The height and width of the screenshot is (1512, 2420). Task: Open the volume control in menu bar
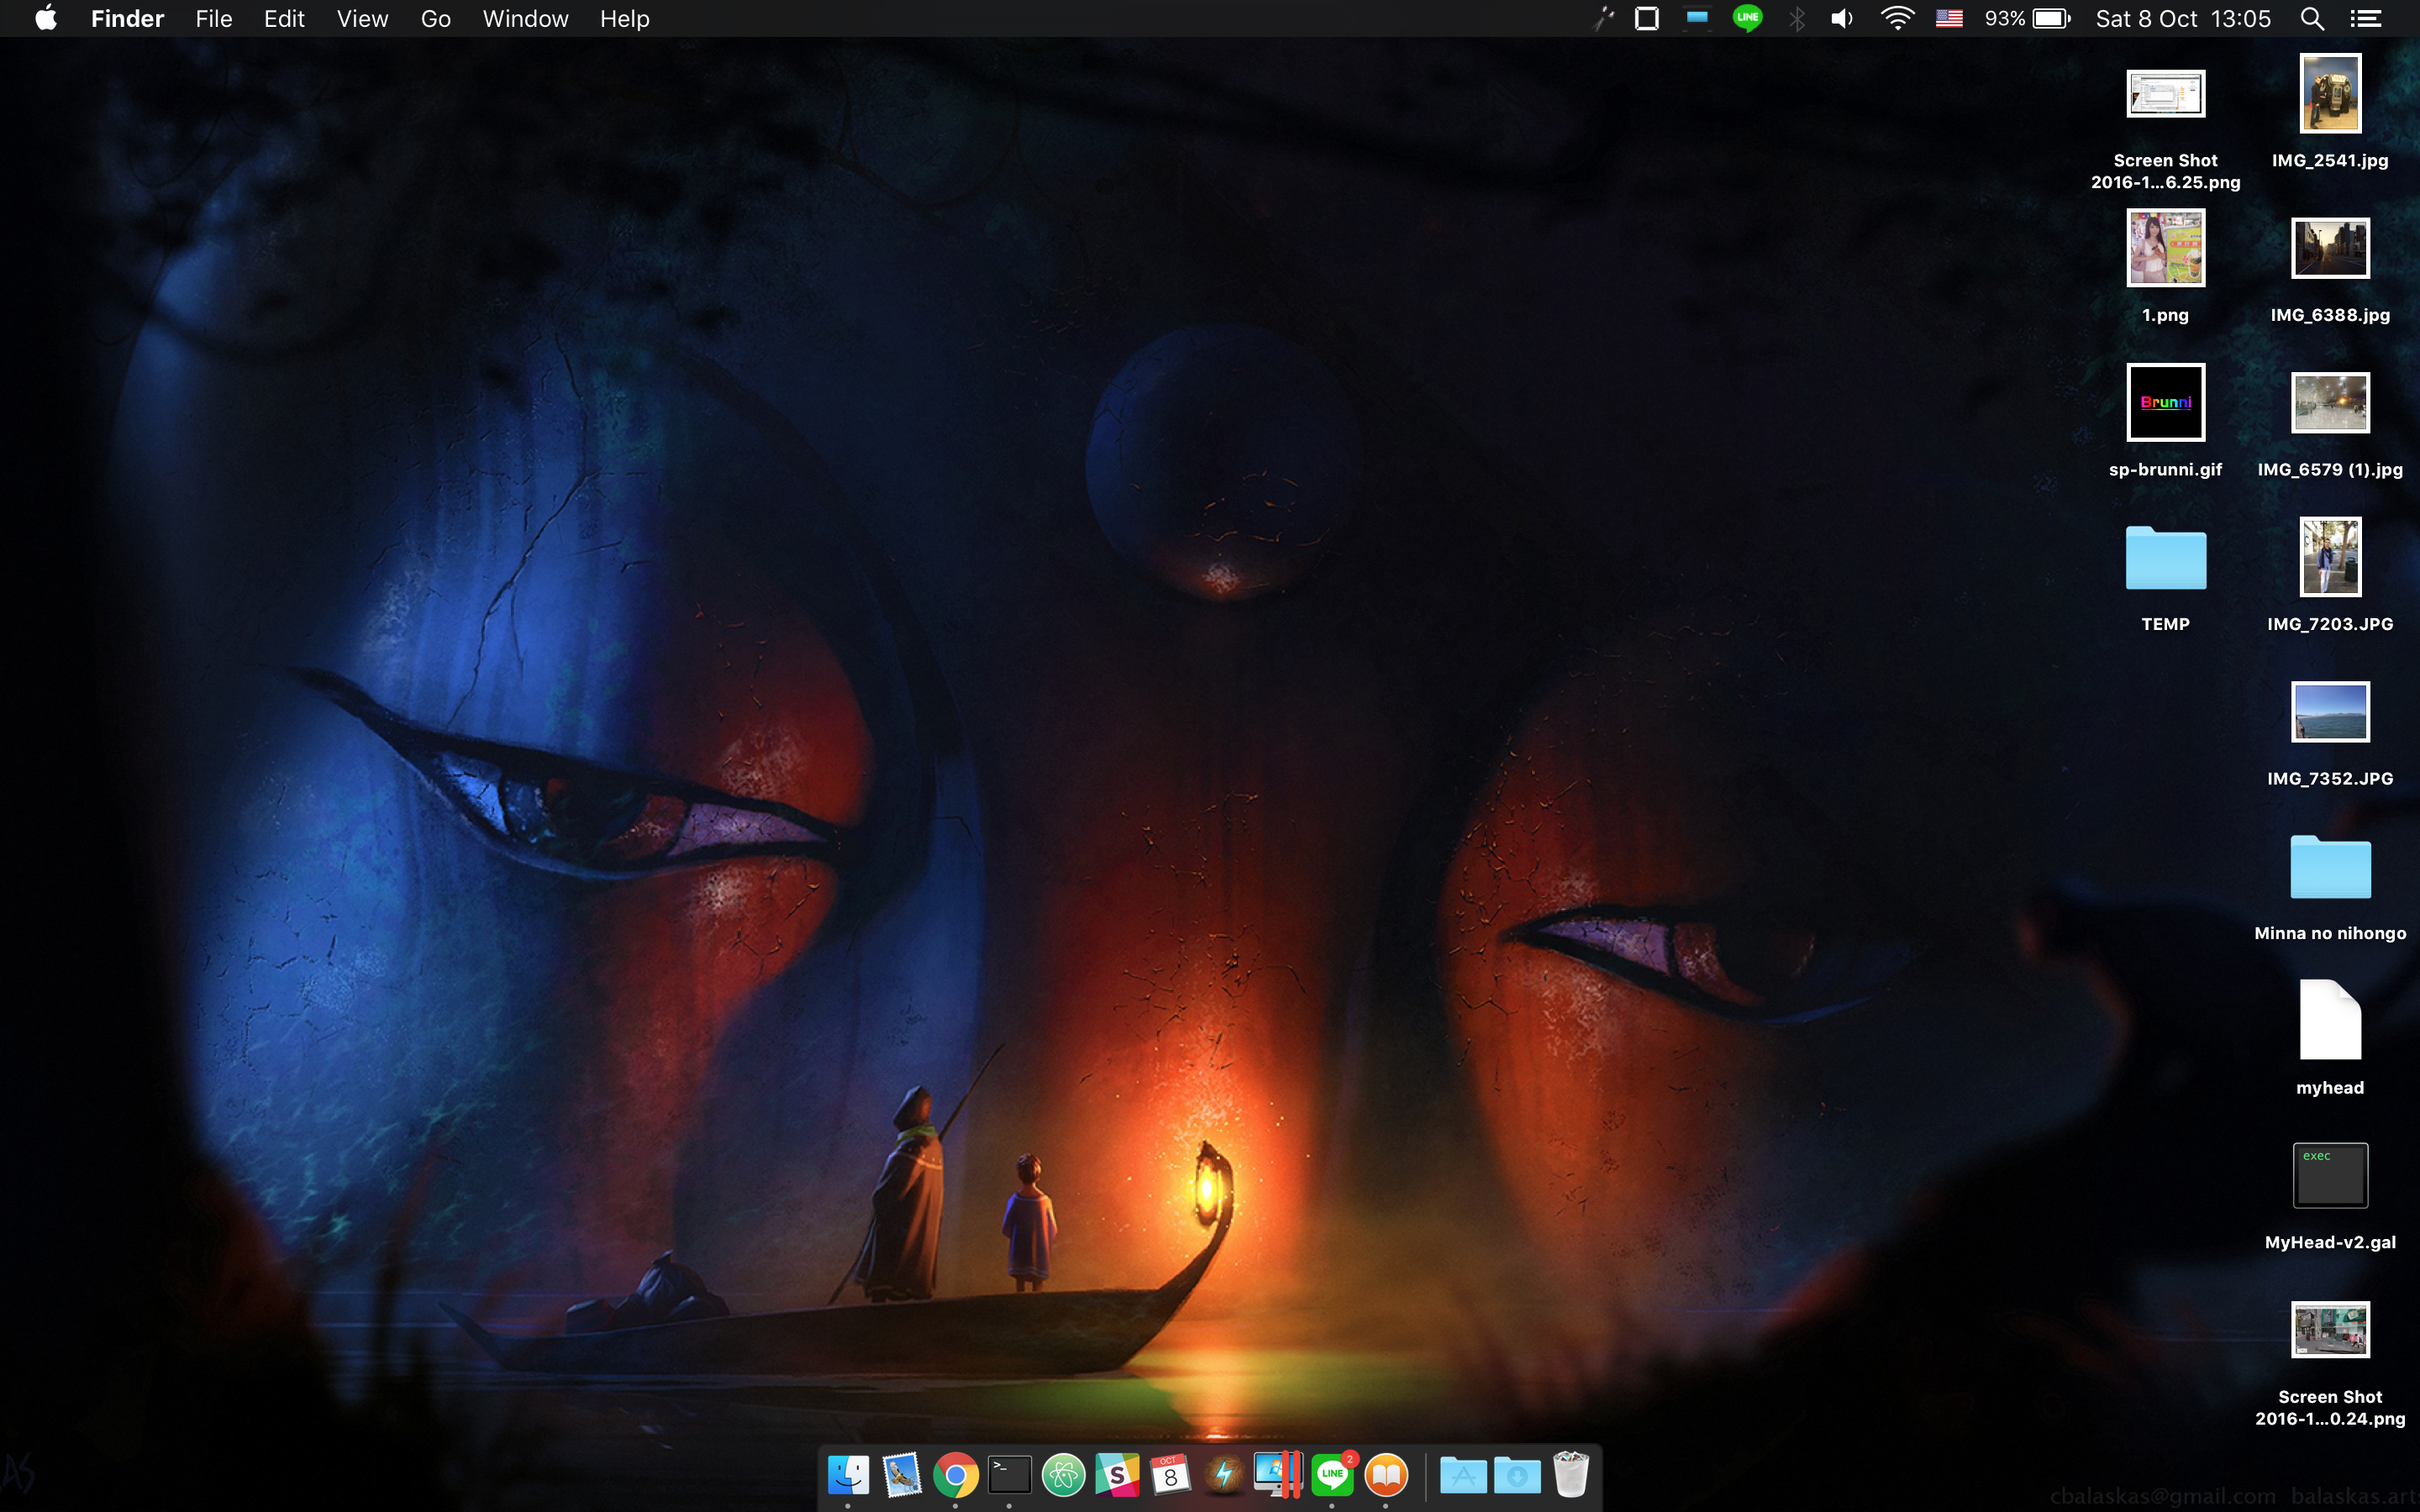pos(1841,19)
